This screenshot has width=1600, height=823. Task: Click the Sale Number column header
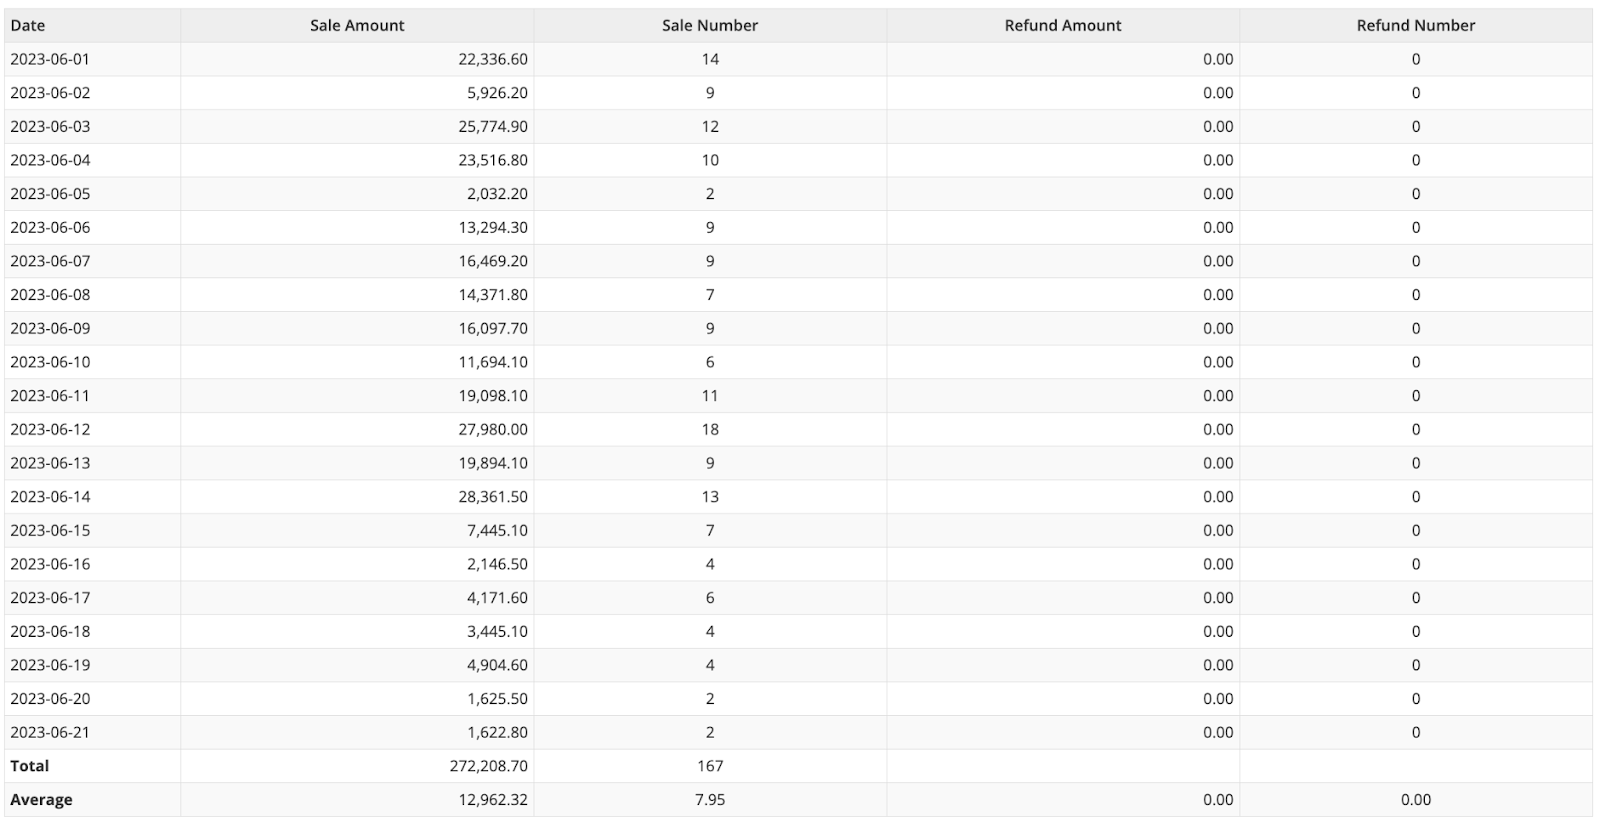709,26
